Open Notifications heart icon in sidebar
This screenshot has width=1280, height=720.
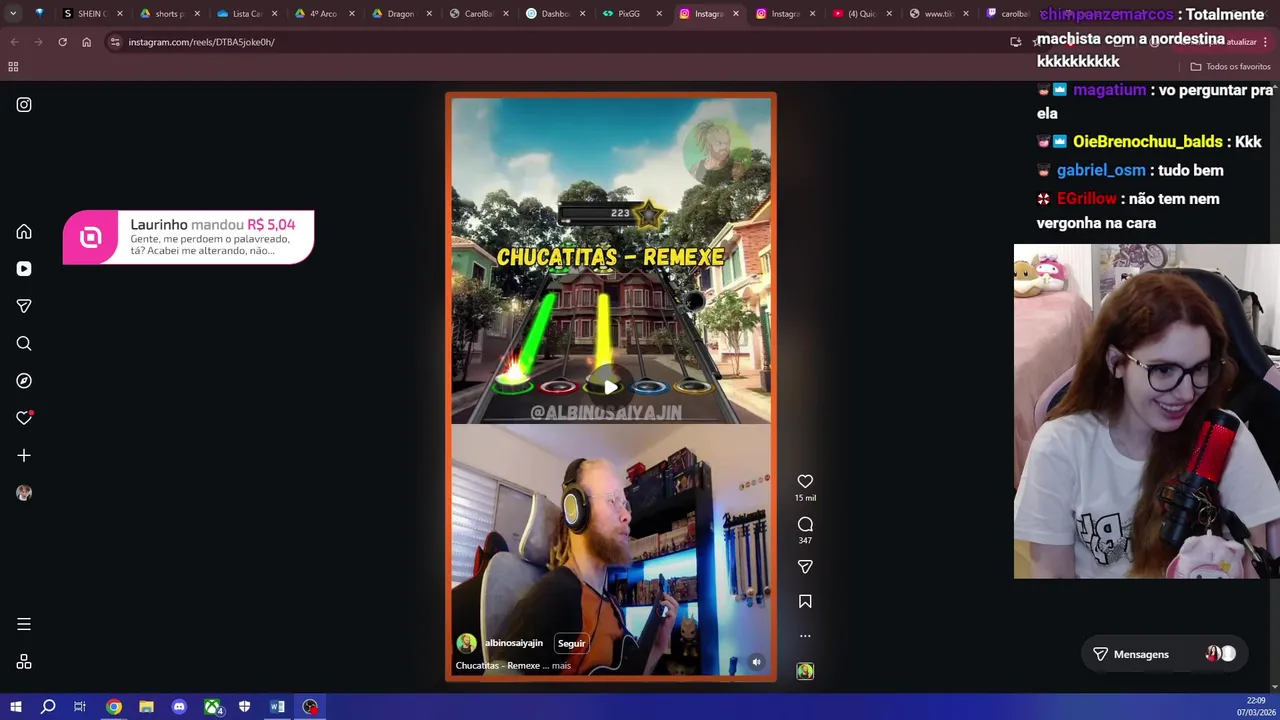click(x=24, y=418)
